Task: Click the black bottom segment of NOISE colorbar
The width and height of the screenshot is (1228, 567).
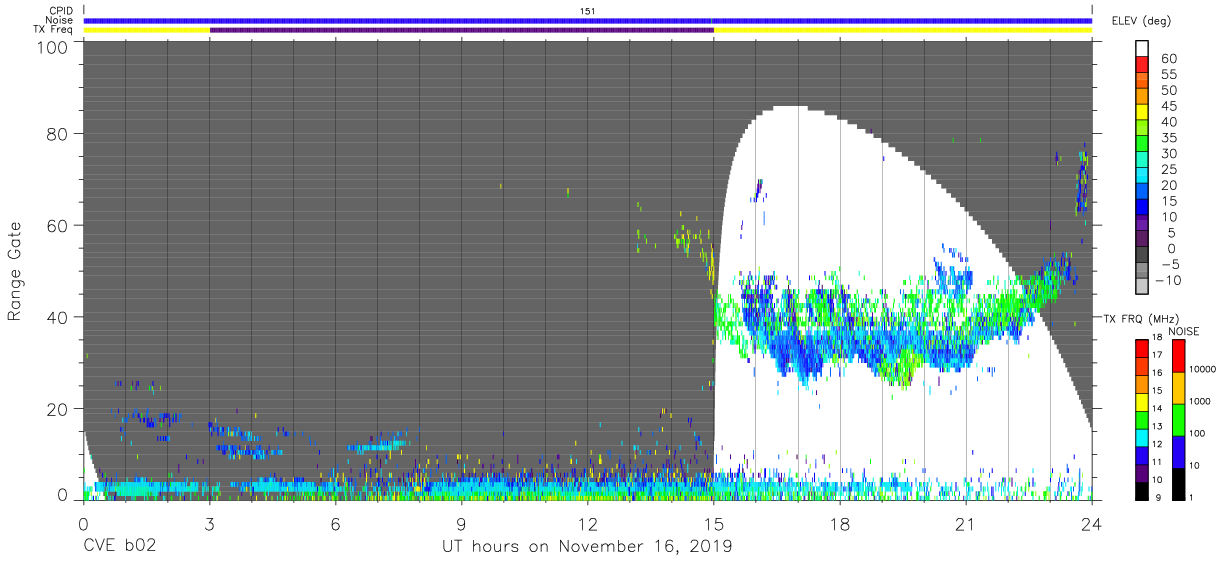Action: click(1177, 483)
